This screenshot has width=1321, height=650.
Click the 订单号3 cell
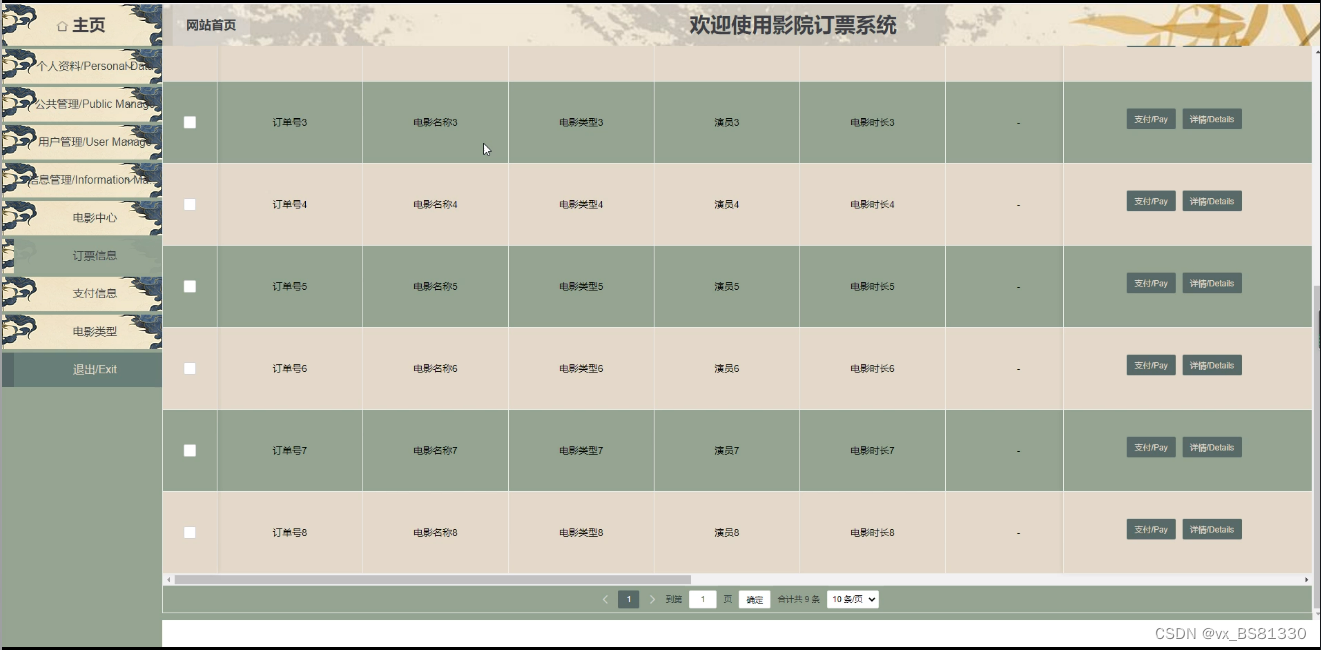coord(290,122)
